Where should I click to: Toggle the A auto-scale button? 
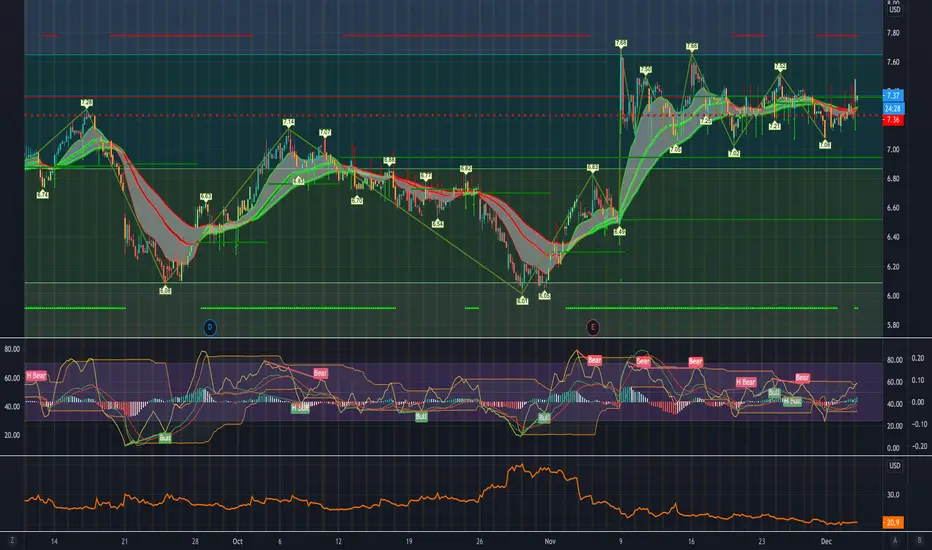pyautogui.click(x=895, y=540)
